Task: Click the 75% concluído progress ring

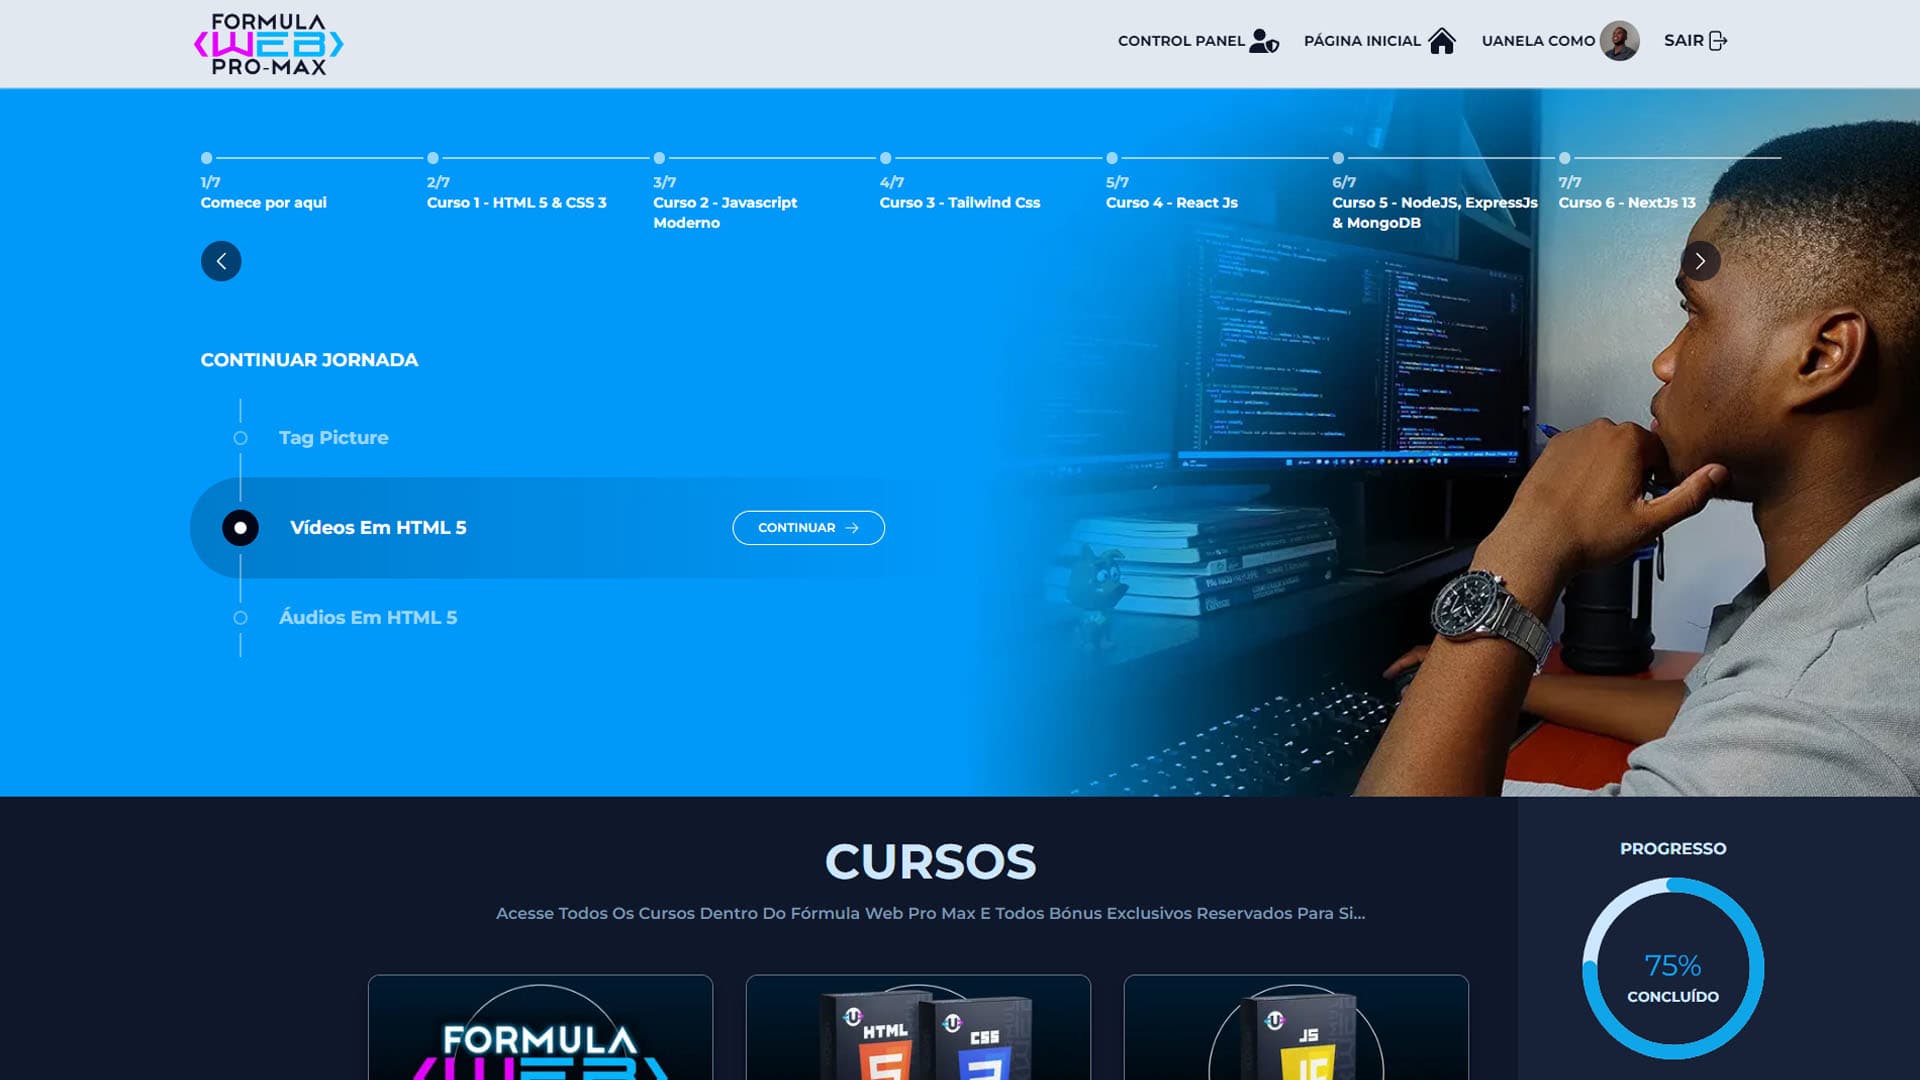Action: point(1673,969)
